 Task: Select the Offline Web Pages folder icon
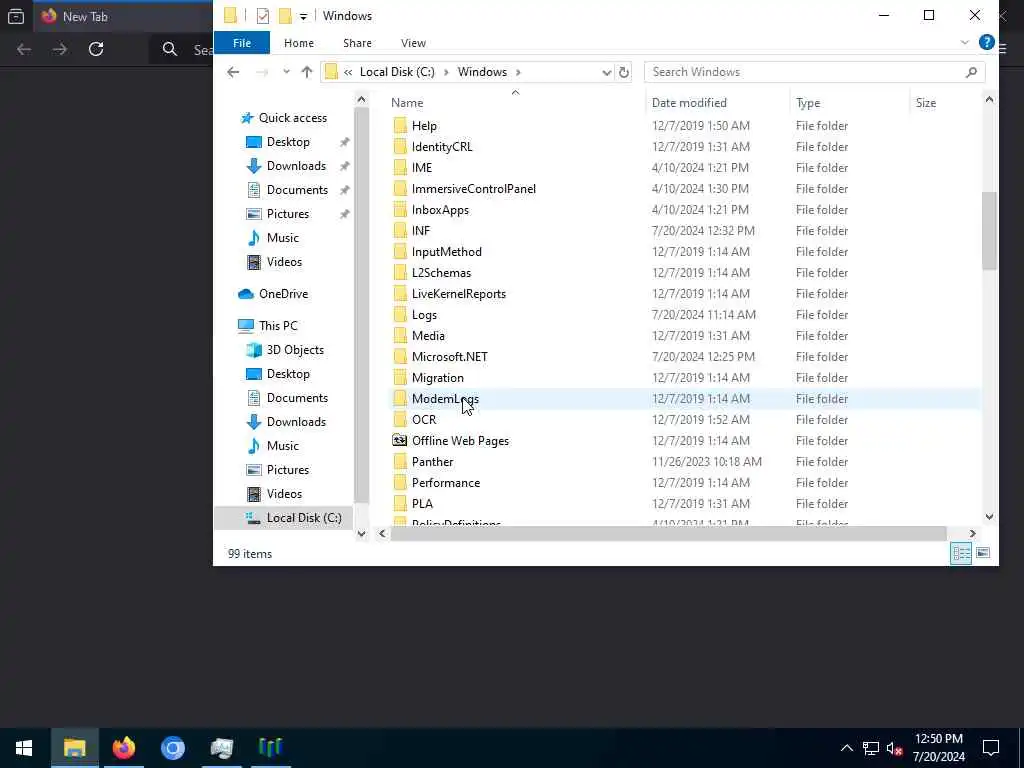(x=400, y=441)
